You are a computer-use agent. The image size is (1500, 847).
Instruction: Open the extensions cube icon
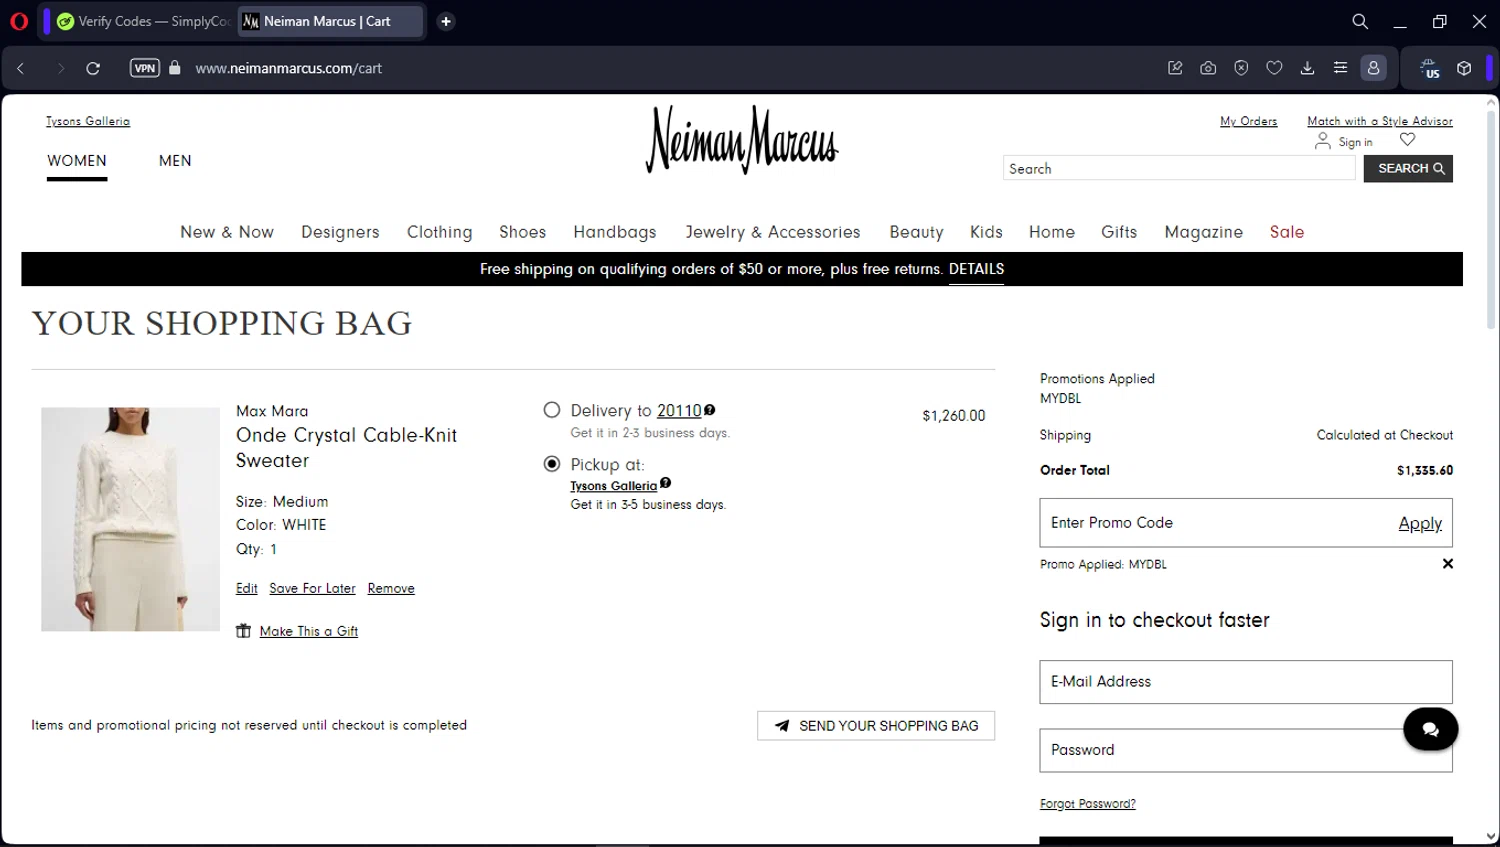pos(1464,68)
